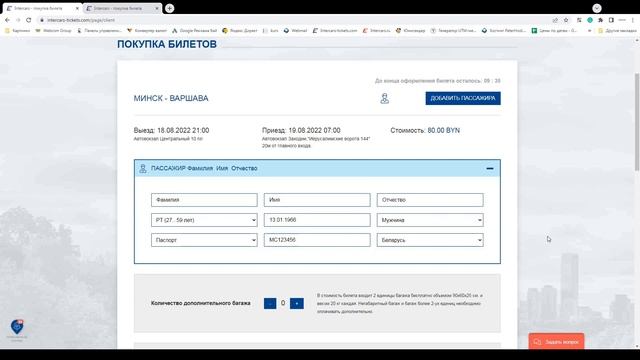Click the ДОБАВИТЬ ПАССАЖИРА button
This screenshot has width=640, height=360.
(x=463, y=98)
